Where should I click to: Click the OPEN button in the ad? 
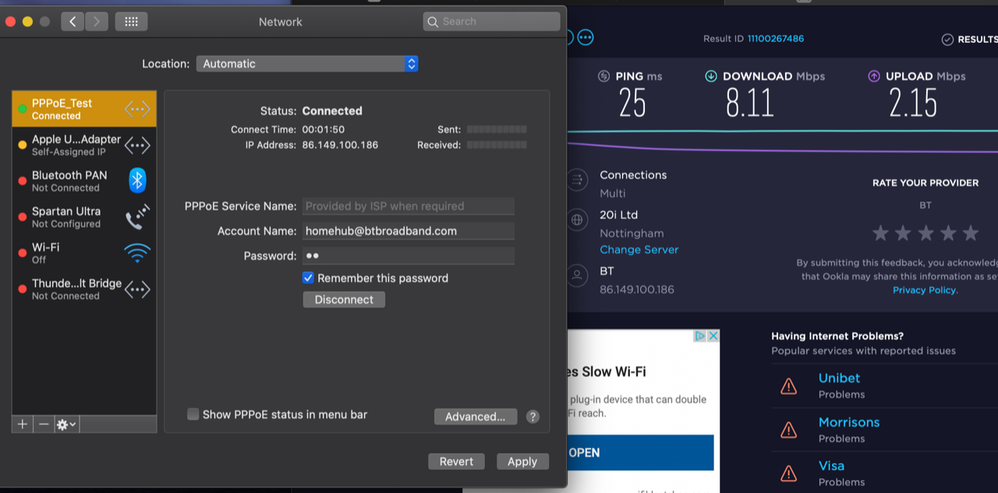point(640,453)
